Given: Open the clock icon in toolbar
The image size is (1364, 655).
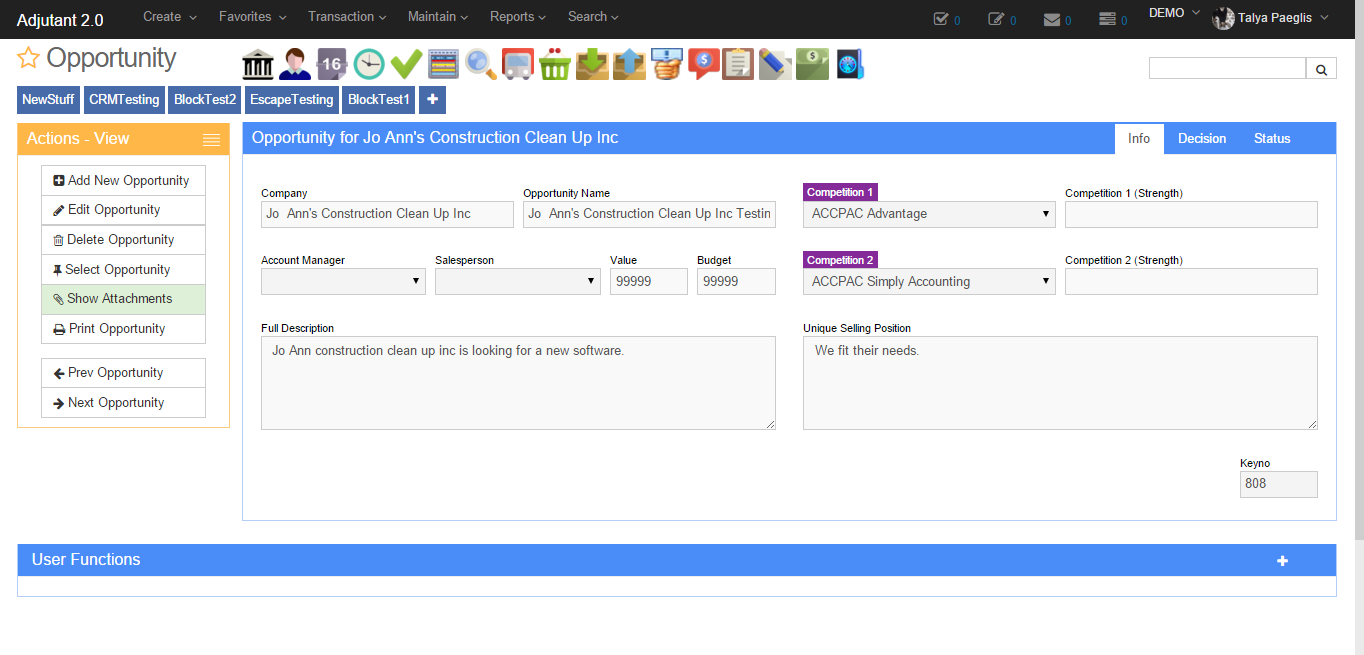Looking at the screenshot, I should 369,64.
